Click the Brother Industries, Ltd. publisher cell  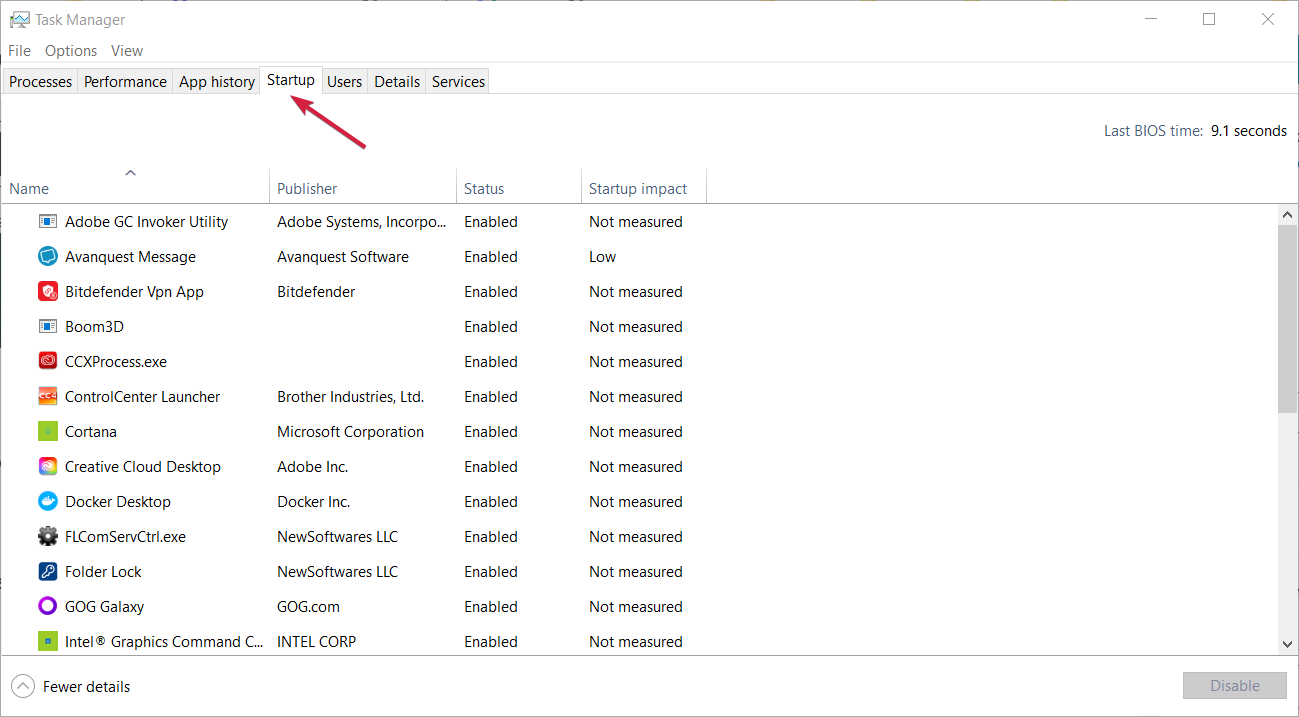351,397
